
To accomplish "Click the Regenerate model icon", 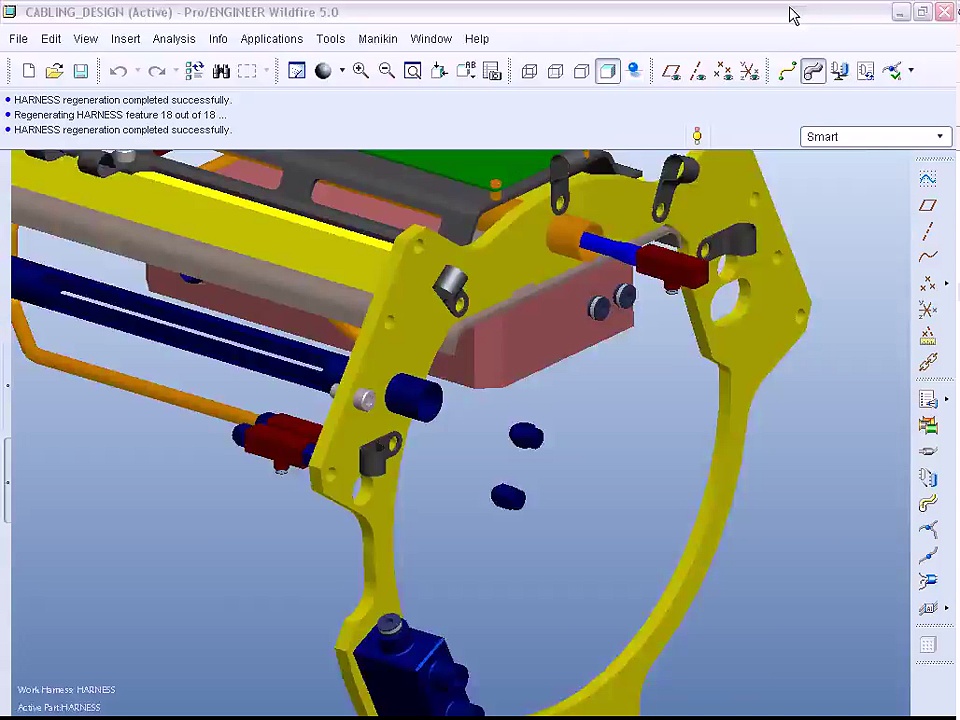I will [194, 71].
